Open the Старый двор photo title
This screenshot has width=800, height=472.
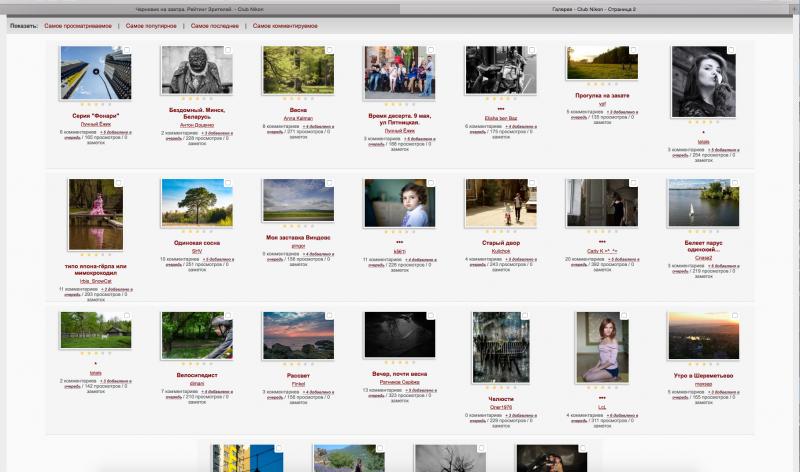(501, 243)
